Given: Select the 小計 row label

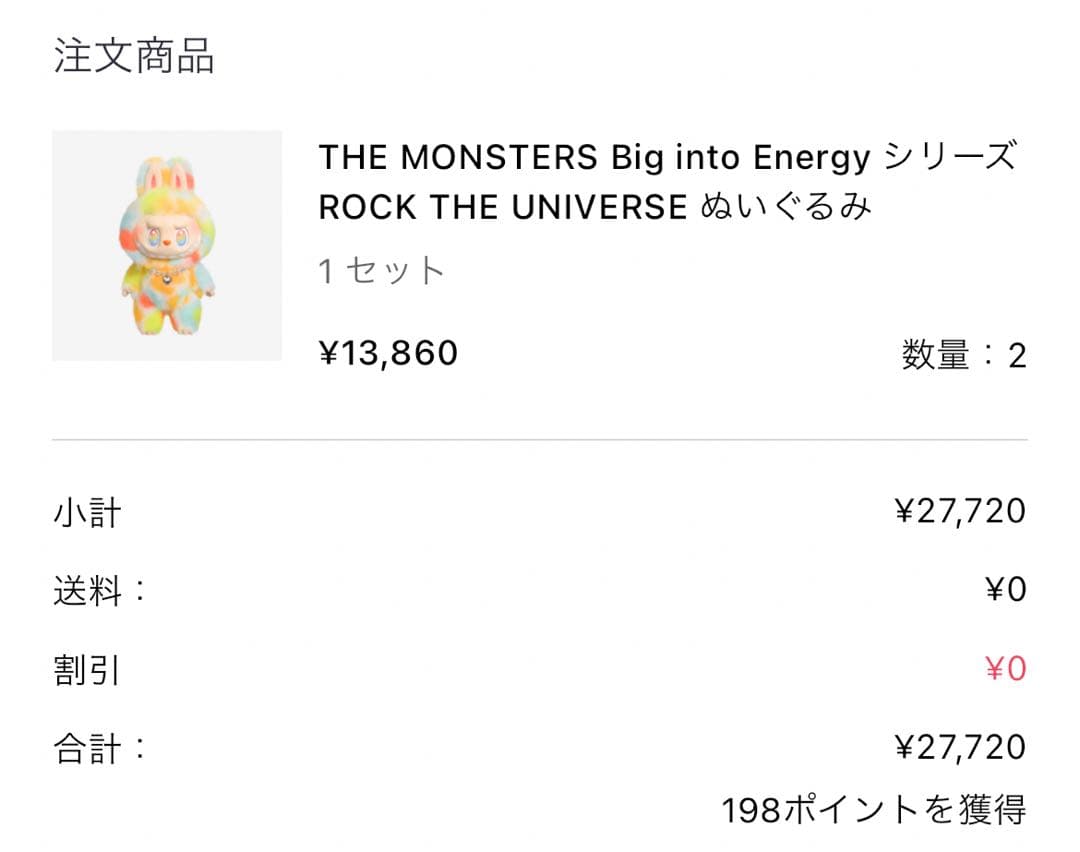Looking at the screenshot, I should pos(87,513).
